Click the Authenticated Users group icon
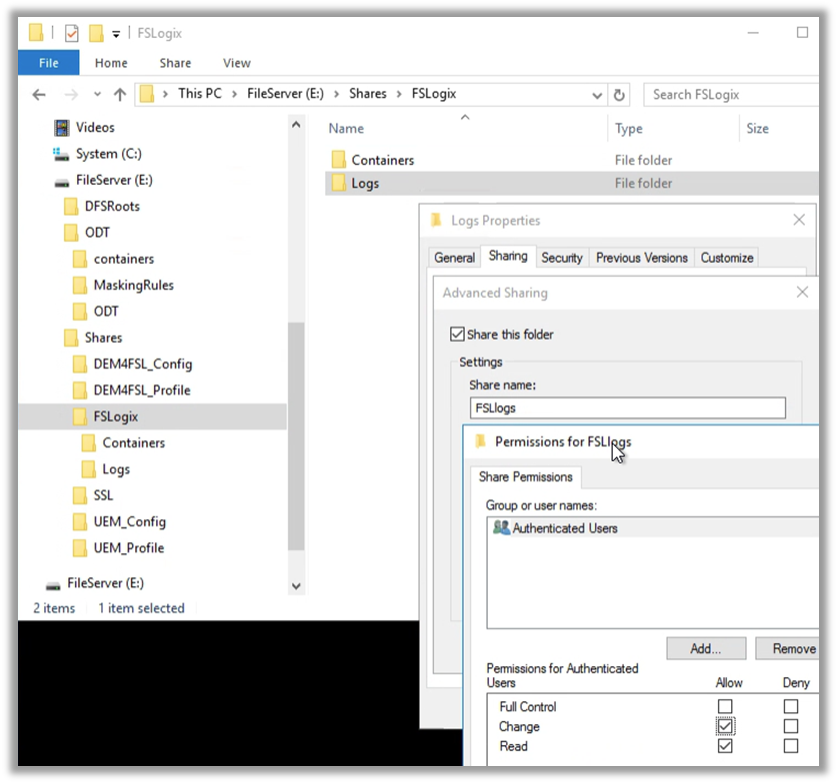This screenshot has height=783, width=837. 501,528
